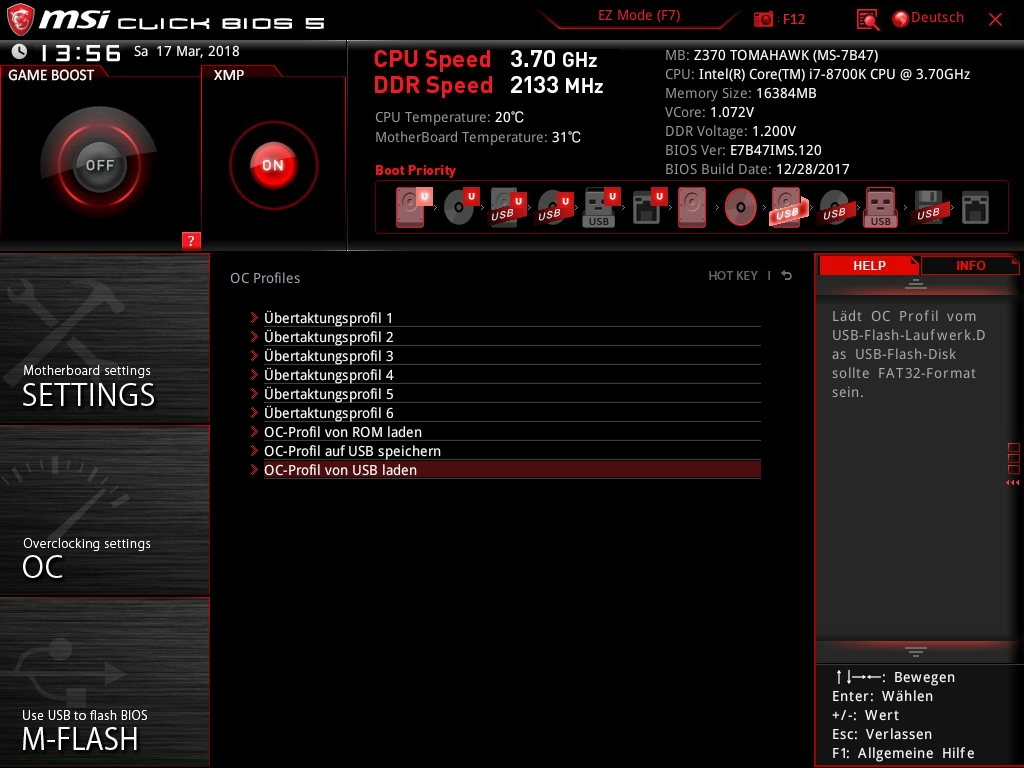Click the red question mark help icon

[191, 240]
